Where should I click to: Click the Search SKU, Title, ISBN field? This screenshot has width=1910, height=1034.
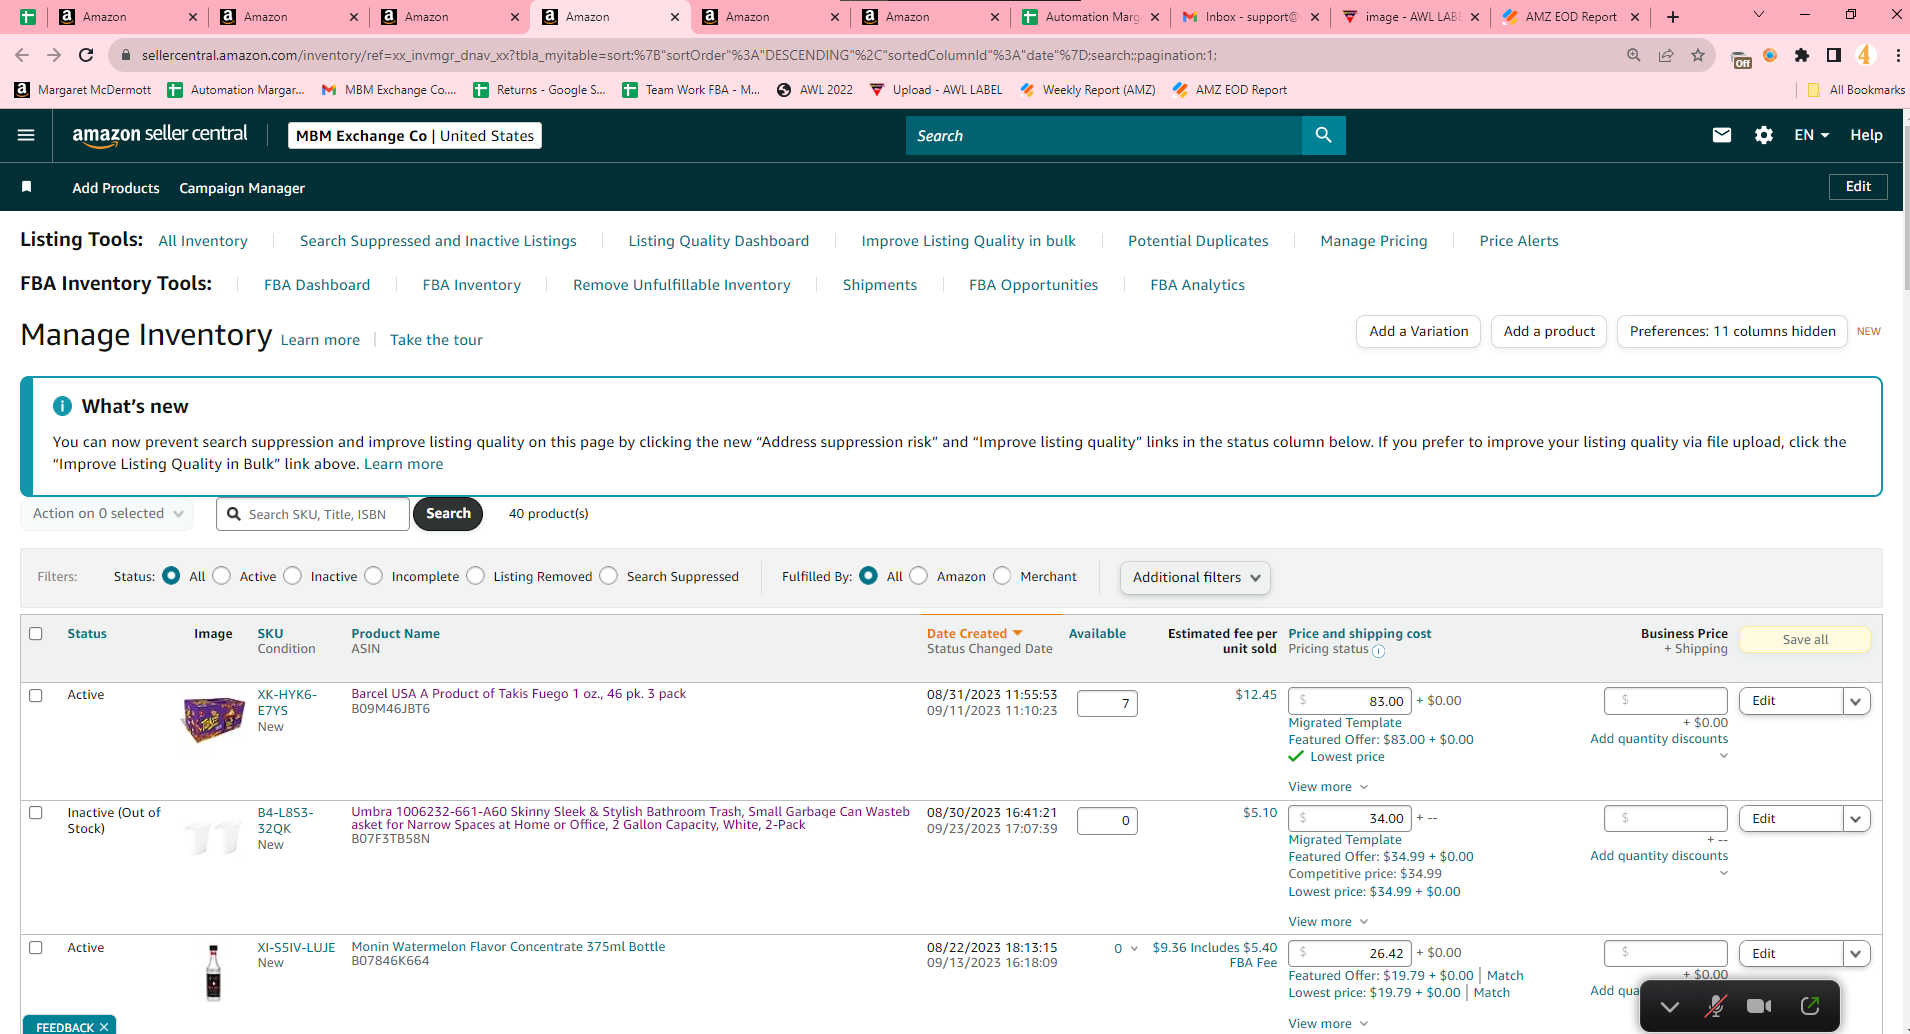[313, 514]
